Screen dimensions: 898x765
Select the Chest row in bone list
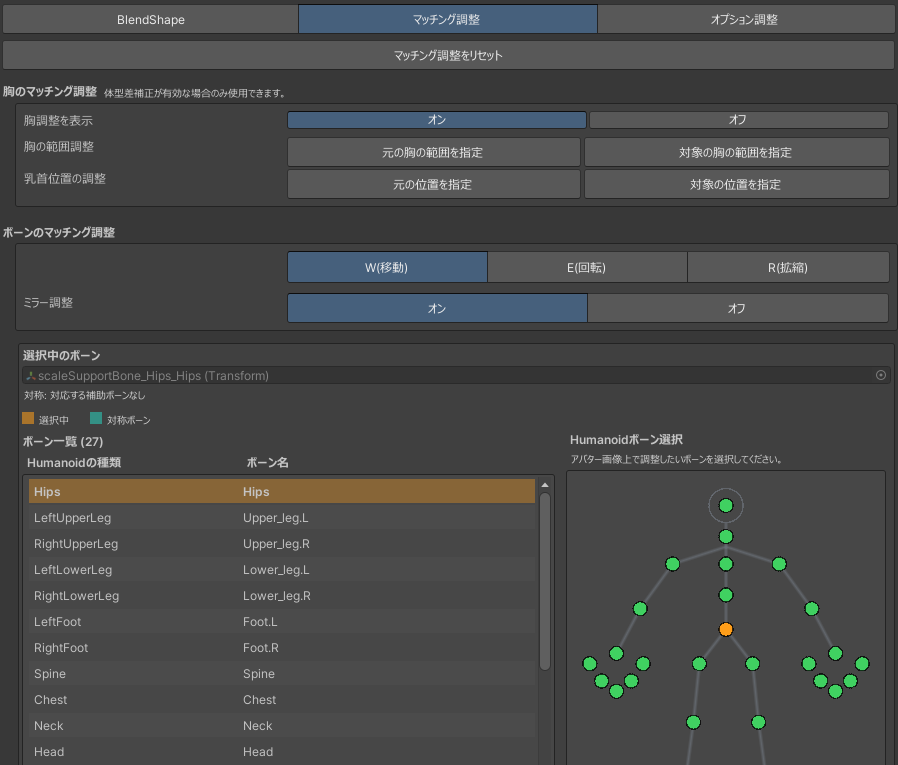pyautogui.click(x=282, y=700)
